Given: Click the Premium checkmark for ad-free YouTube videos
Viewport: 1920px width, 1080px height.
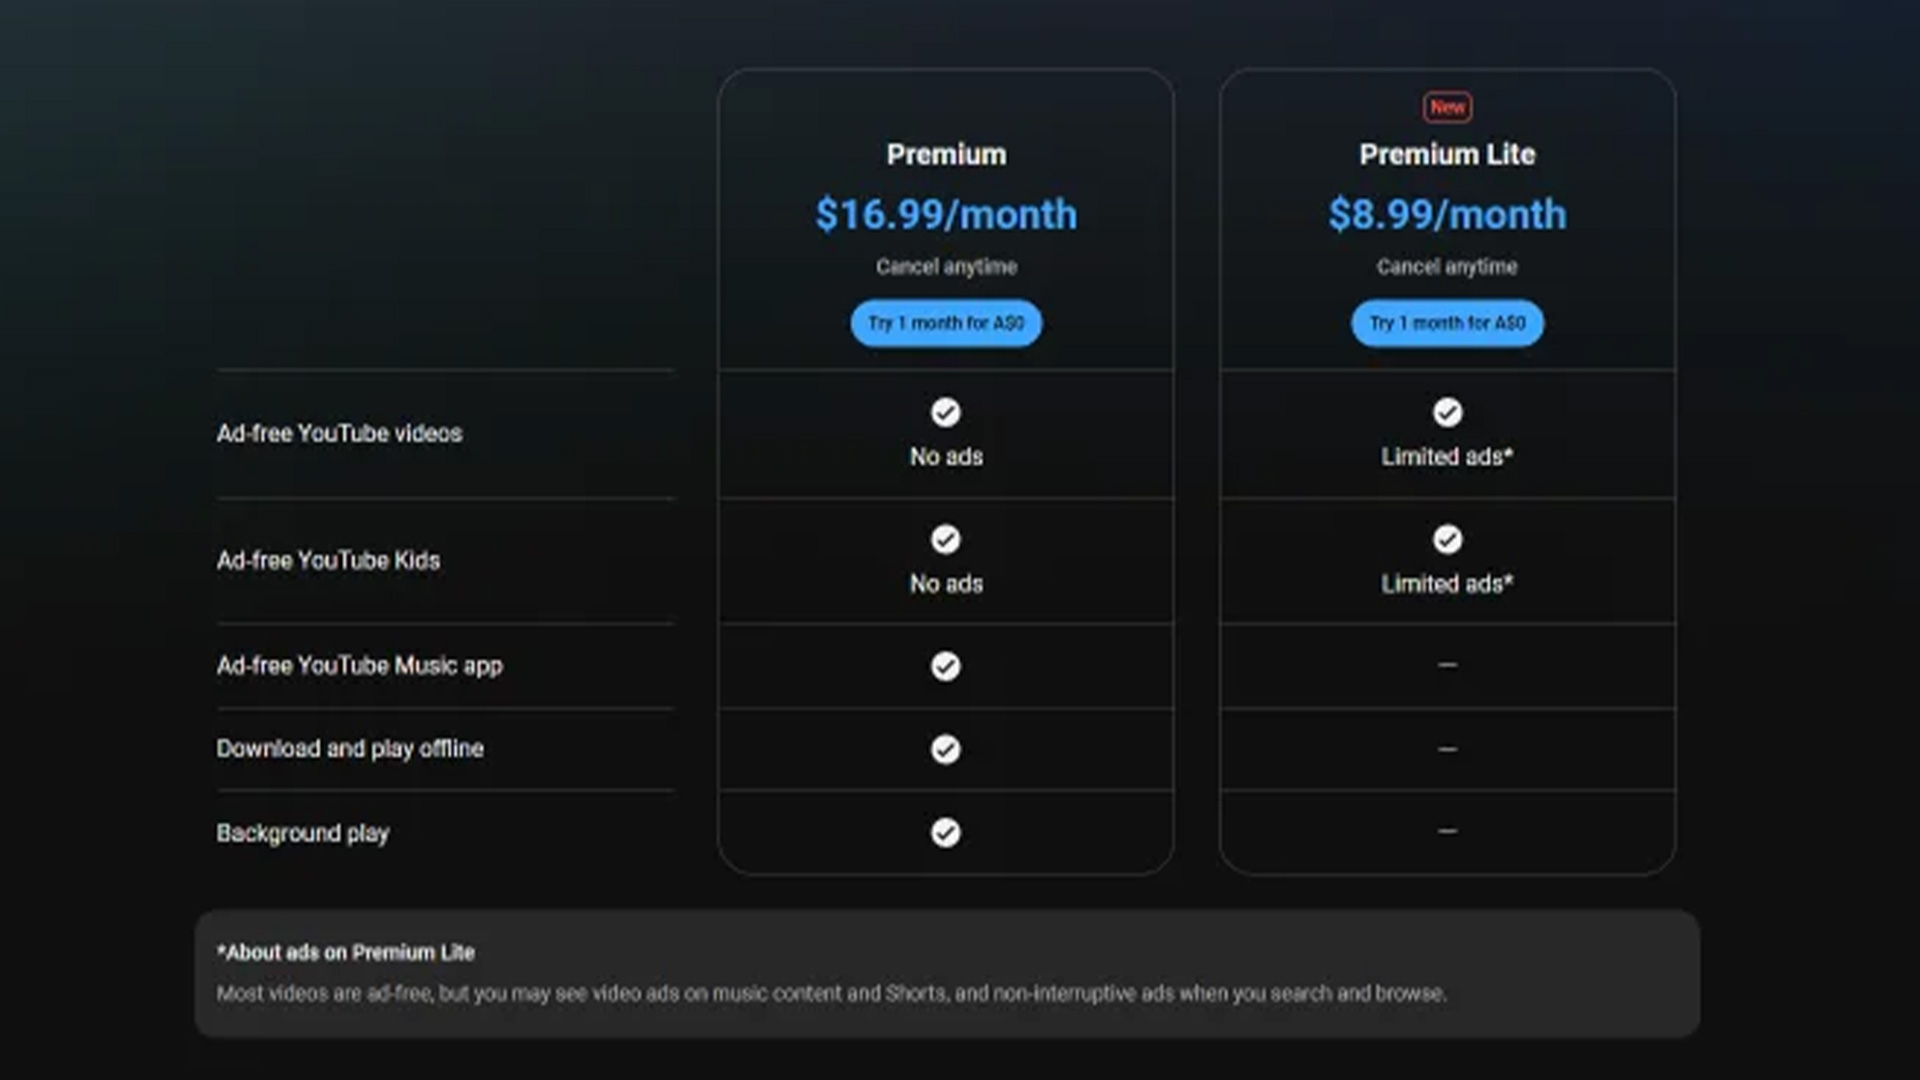Looking at the screenshot, I should point(946,412).
